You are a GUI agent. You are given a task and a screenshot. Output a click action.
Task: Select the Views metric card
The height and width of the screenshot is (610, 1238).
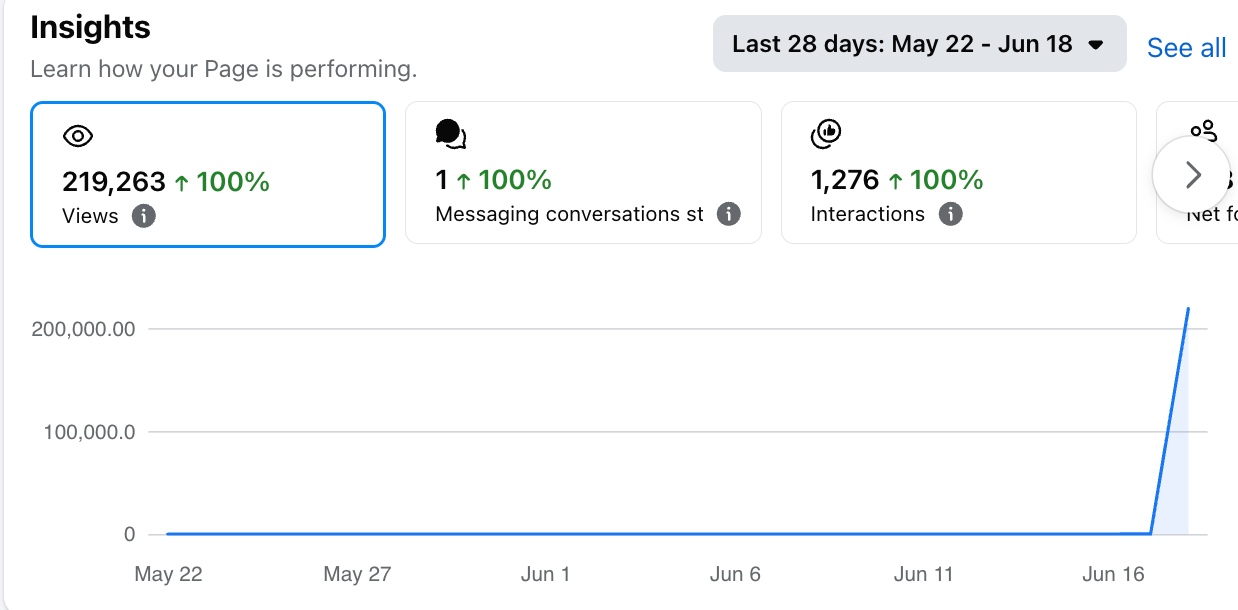[208, 174]
